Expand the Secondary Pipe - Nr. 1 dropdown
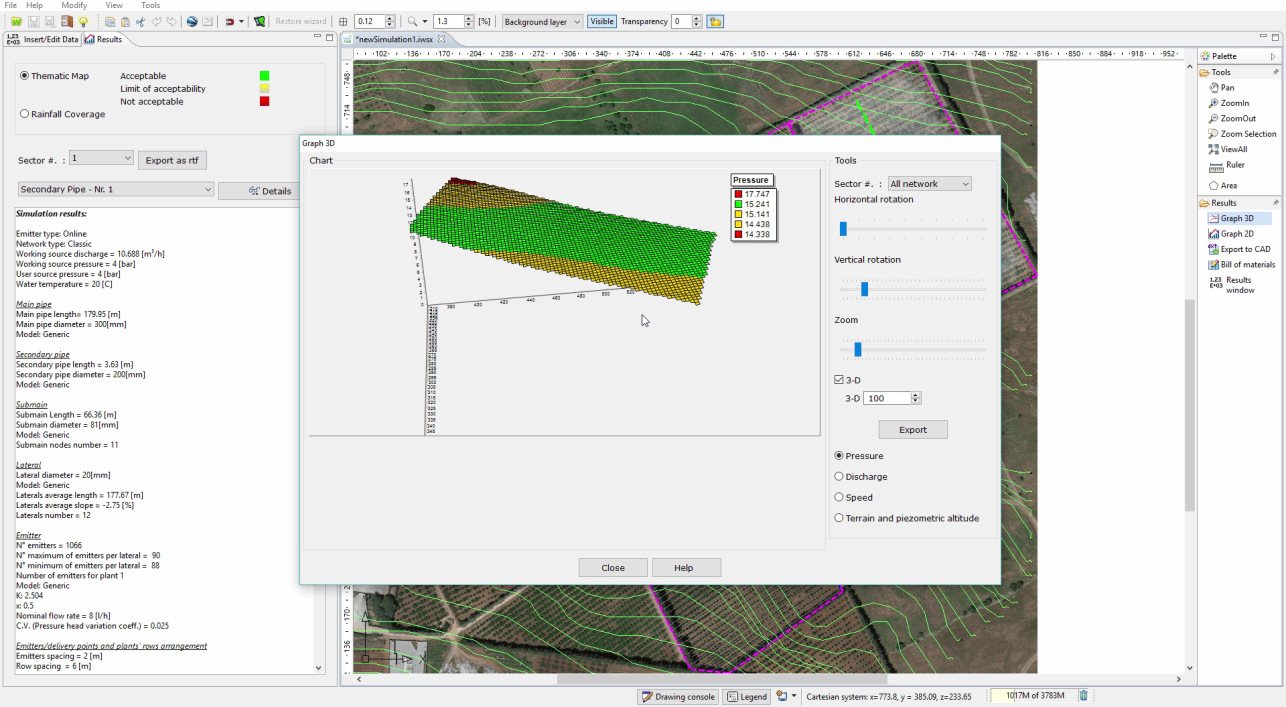Viewport: 1286px width, 707px height. pos(116,189)
